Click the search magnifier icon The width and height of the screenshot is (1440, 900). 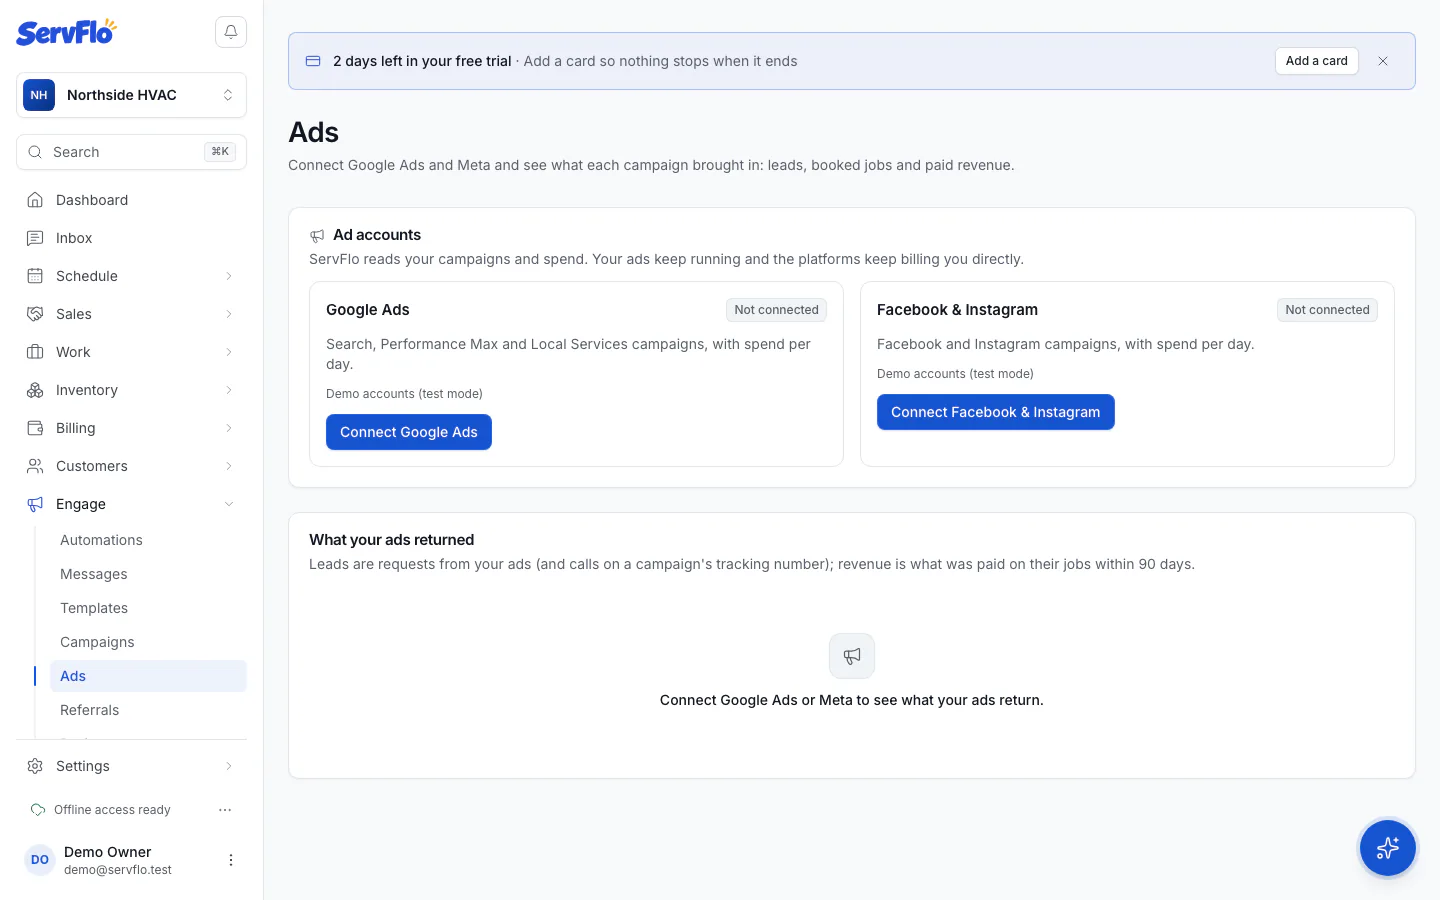pyautogui.click(x=35, y=152)
